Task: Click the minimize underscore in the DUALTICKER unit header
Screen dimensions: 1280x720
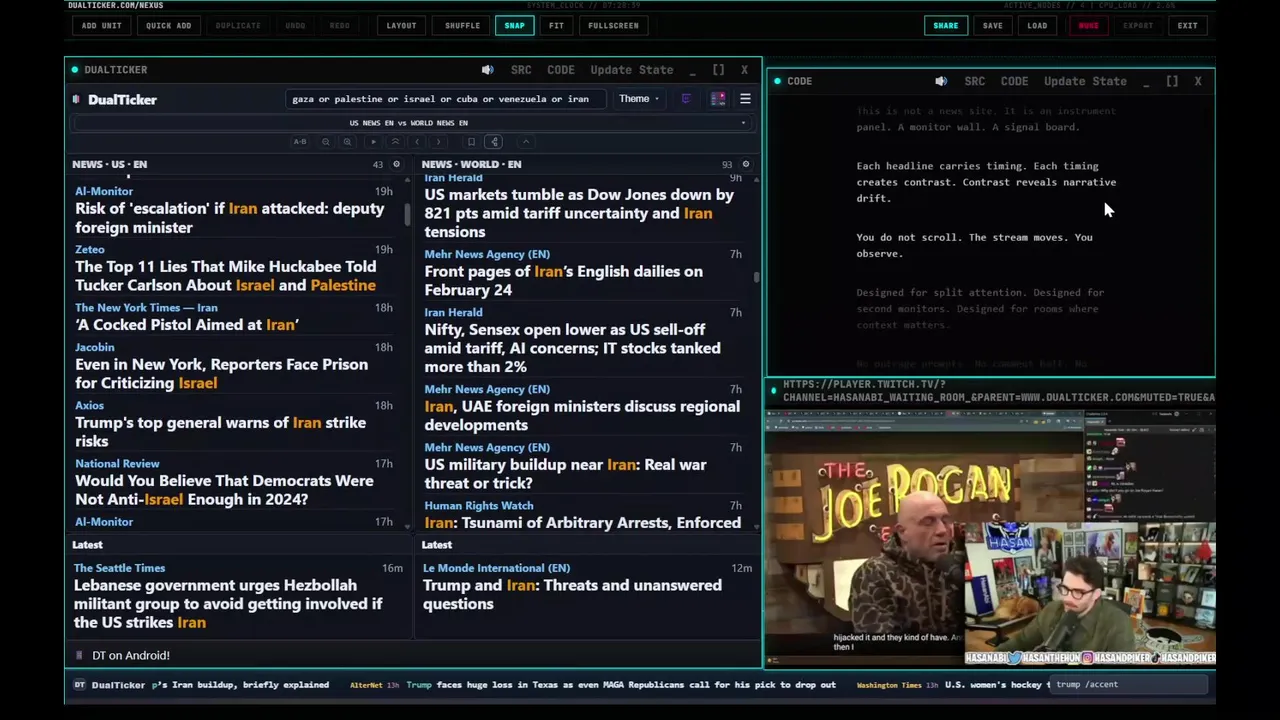Action: [x=693, y=70]
